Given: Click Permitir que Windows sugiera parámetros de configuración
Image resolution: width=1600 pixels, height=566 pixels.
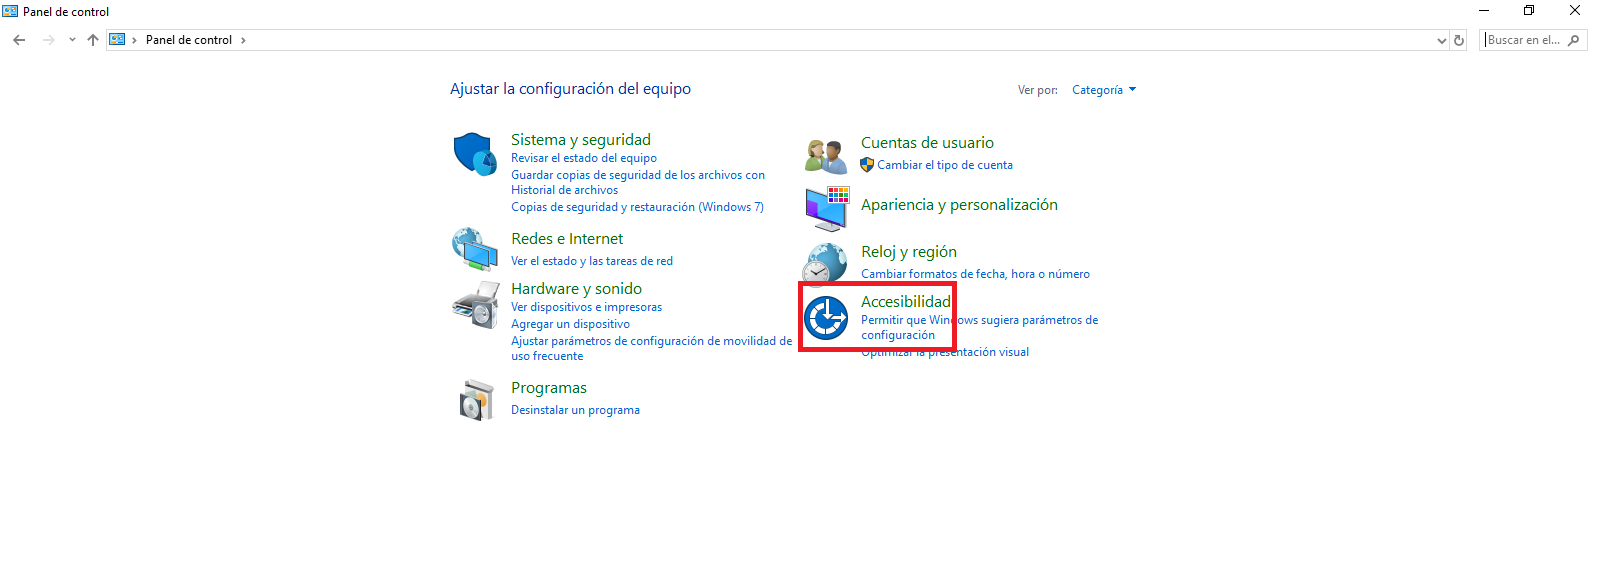Looking at the screenshot, I should [980, 327].
